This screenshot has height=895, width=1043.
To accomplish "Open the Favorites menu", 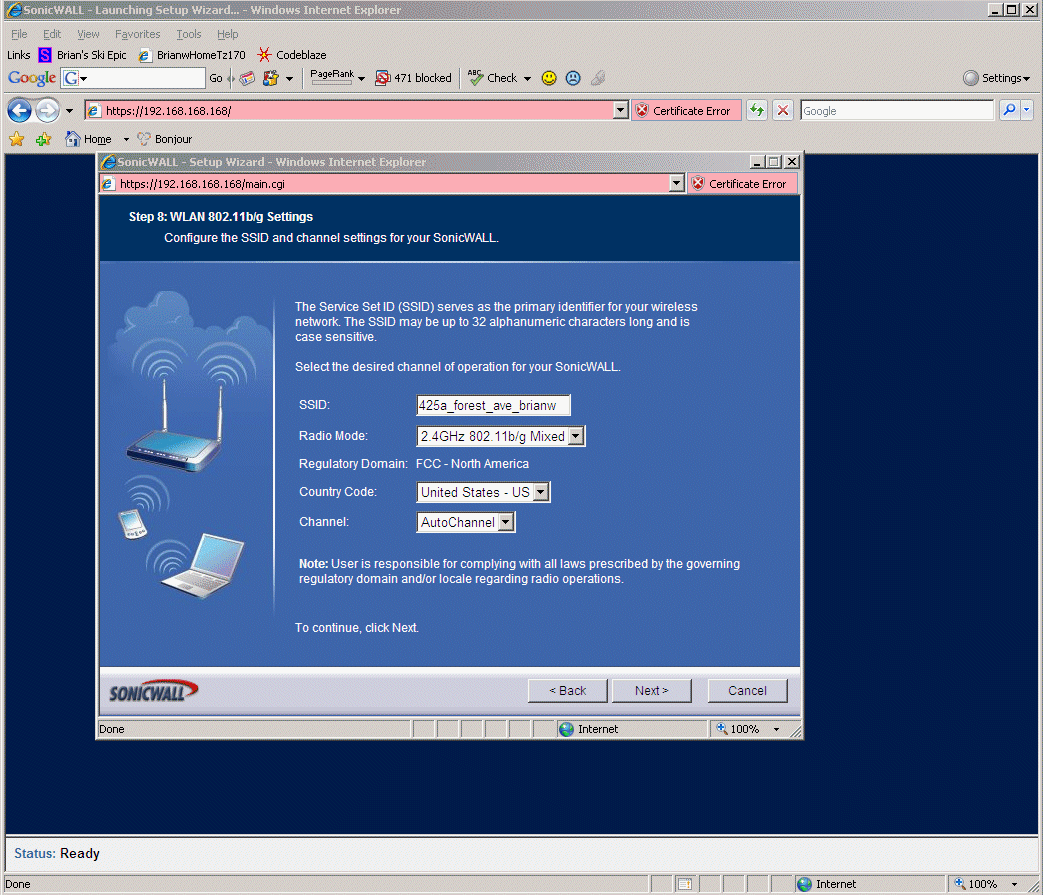I will 137,34.
